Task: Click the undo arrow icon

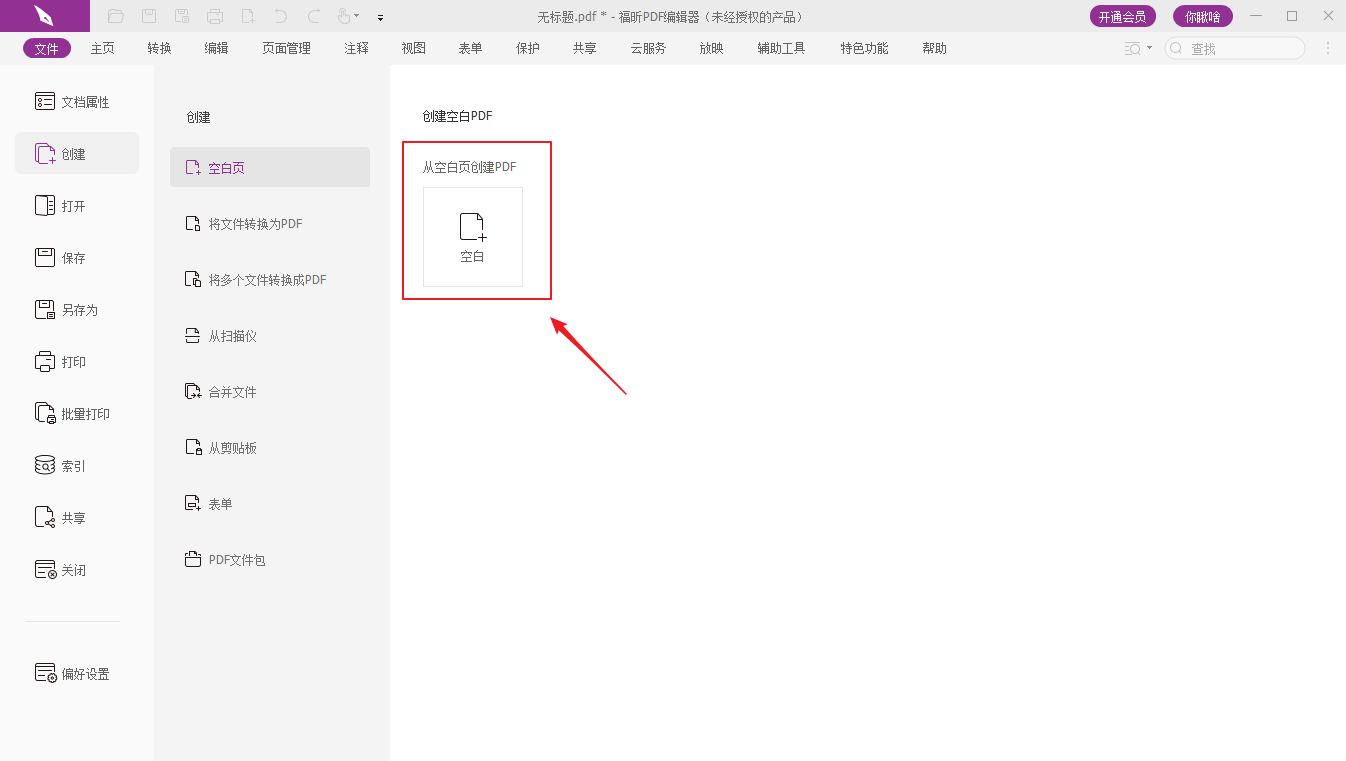Action: coord(281,16)
